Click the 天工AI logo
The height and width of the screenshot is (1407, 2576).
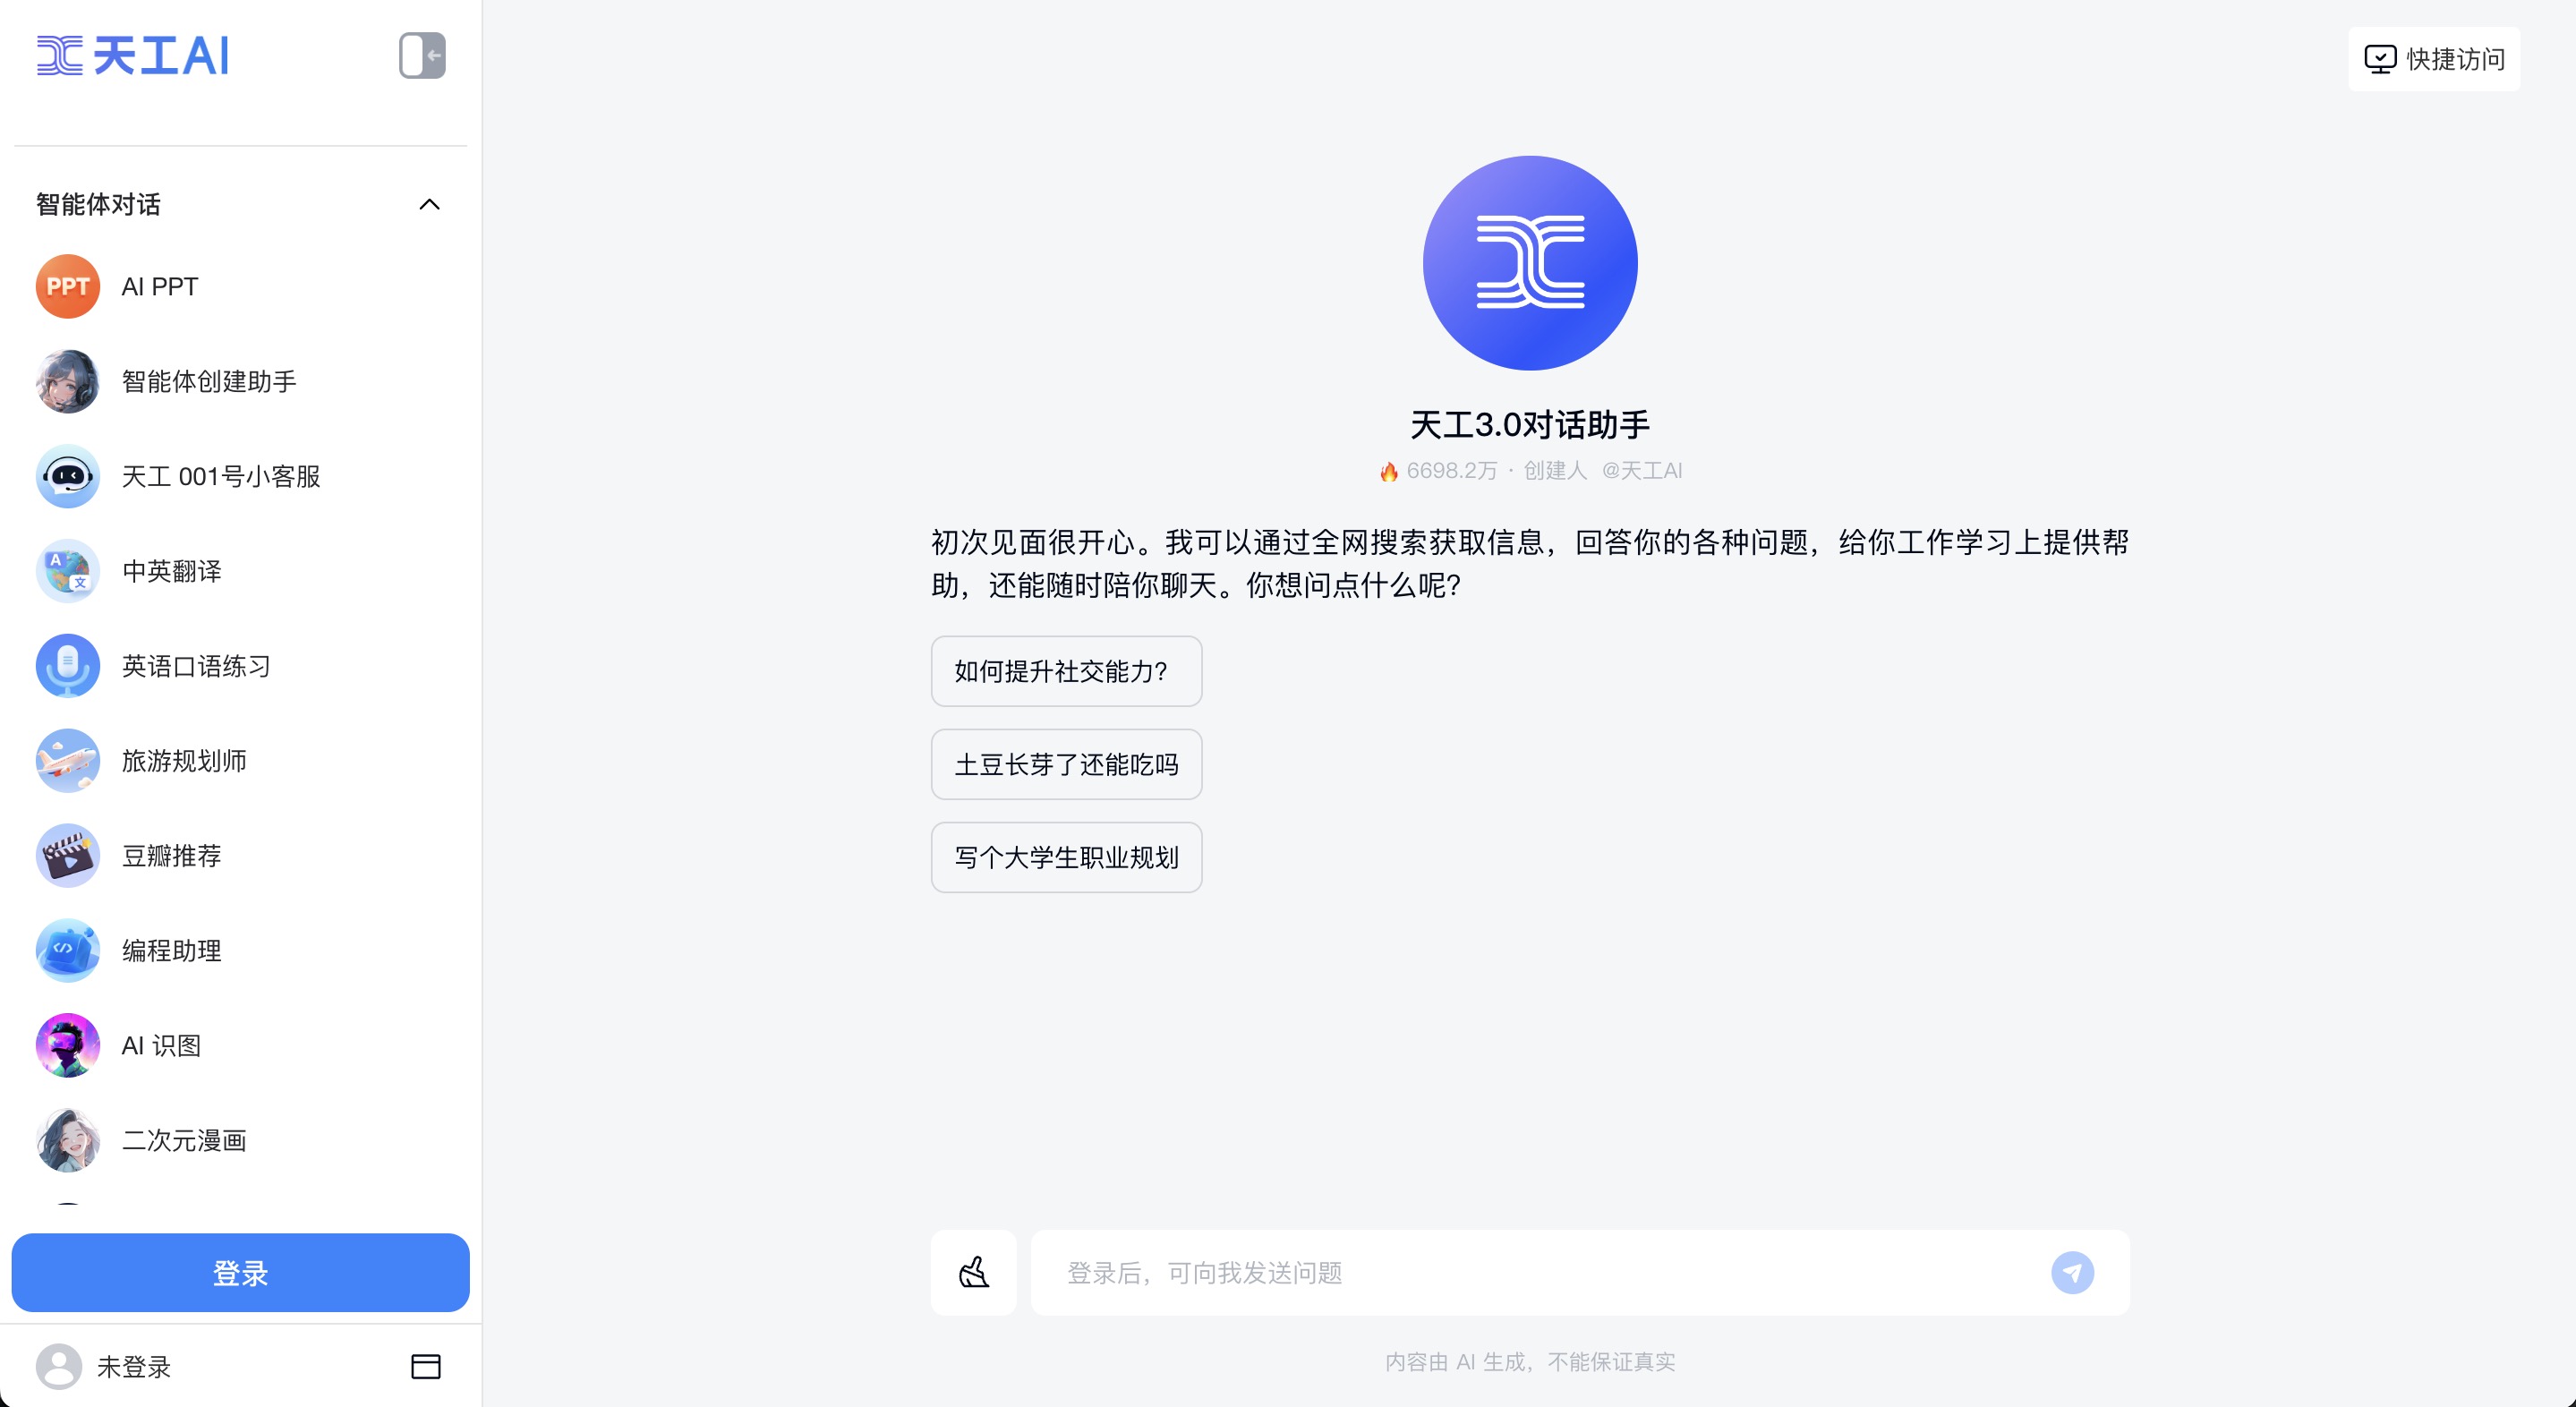(133, 55)
